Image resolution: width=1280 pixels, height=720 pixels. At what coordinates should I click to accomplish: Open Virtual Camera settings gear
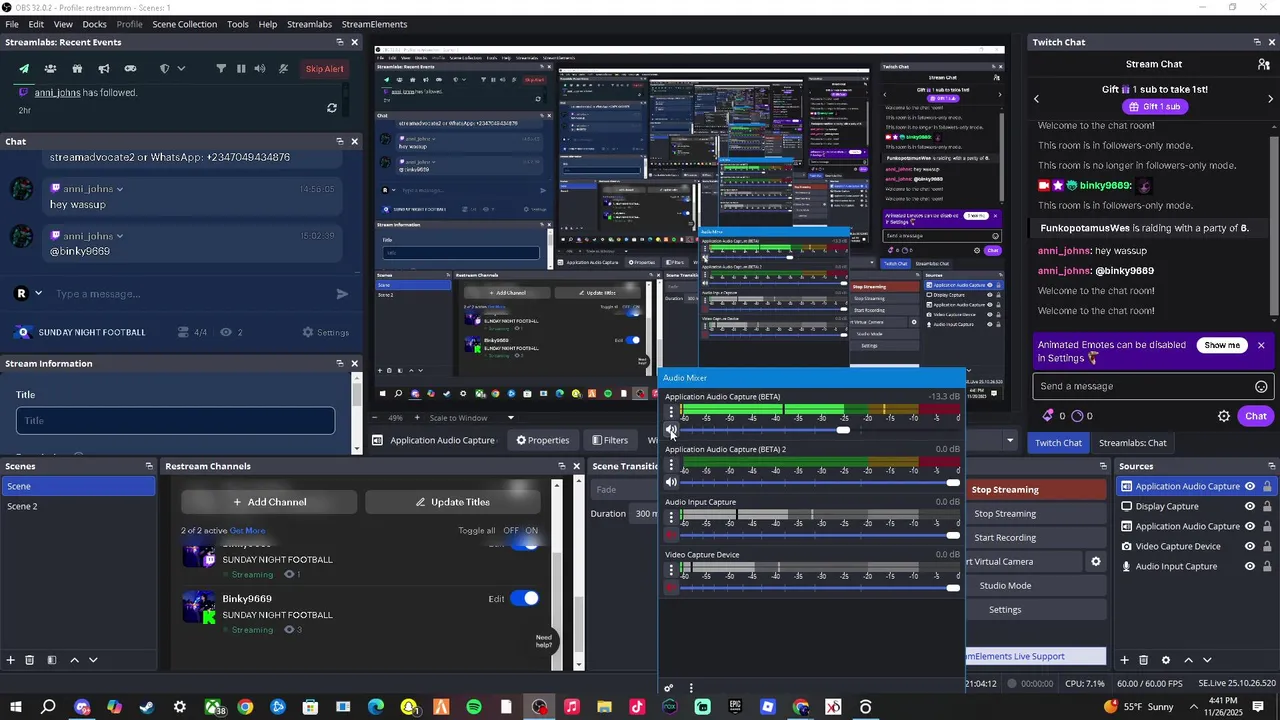[1096, 562]
